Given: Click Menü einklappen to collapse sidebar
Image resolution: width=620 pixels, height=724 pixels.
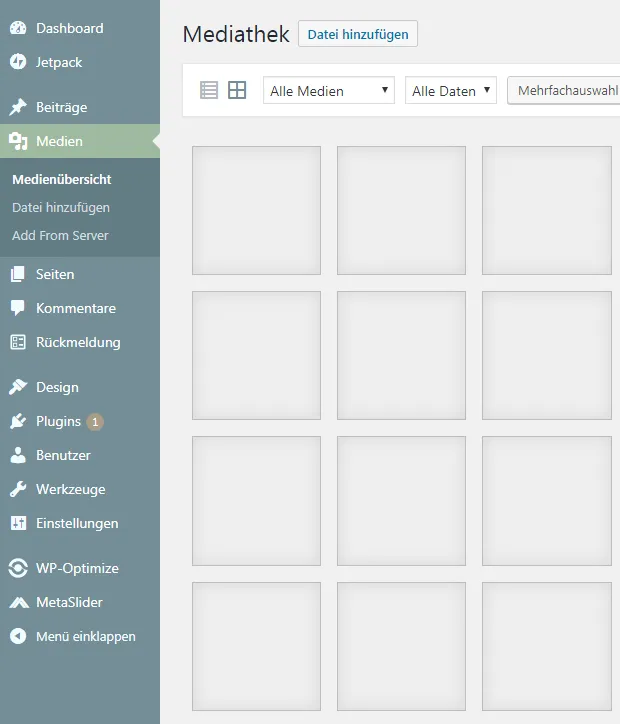Looking at the screenshot, I should [80, 636].
